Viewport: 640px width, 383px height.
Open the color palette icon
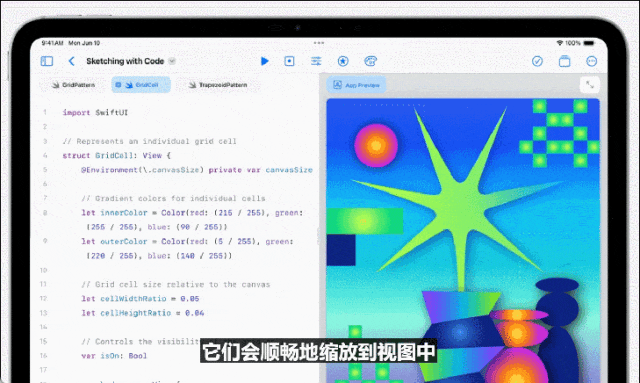pyautogui.click(x=370, y=61)
